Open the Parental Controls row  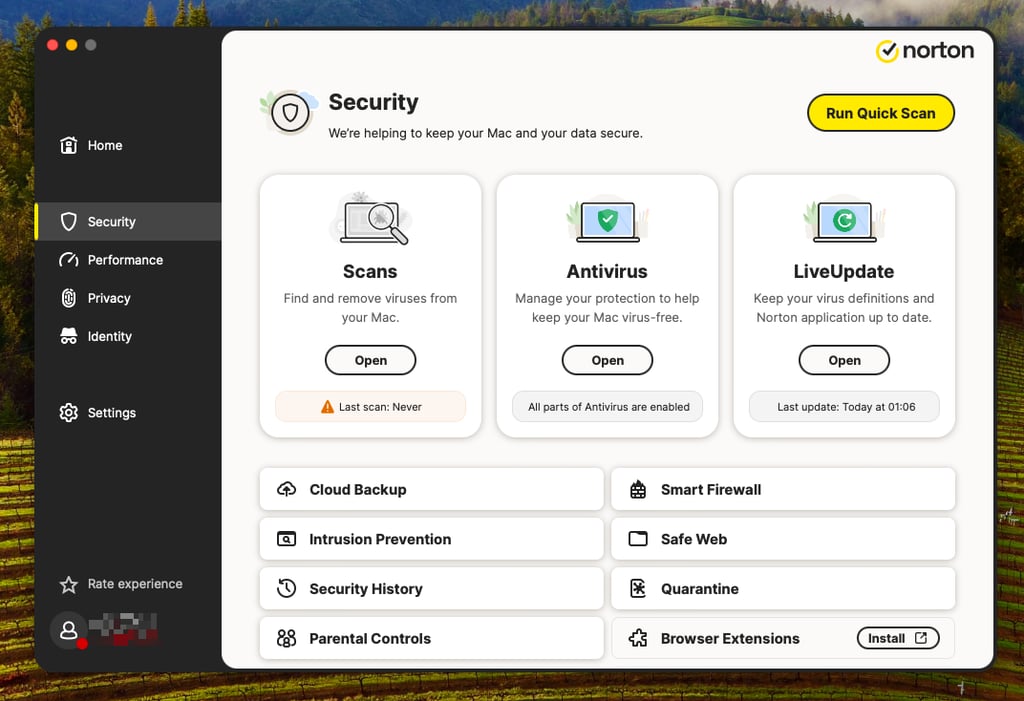(432, 638)
